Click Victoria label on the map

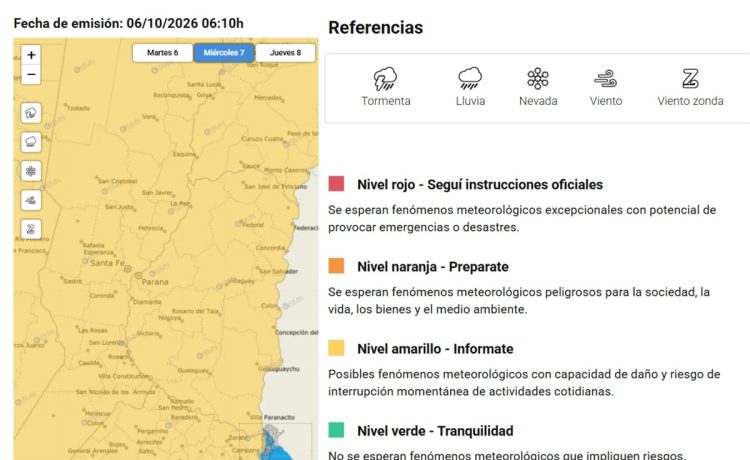coord(148,333)
